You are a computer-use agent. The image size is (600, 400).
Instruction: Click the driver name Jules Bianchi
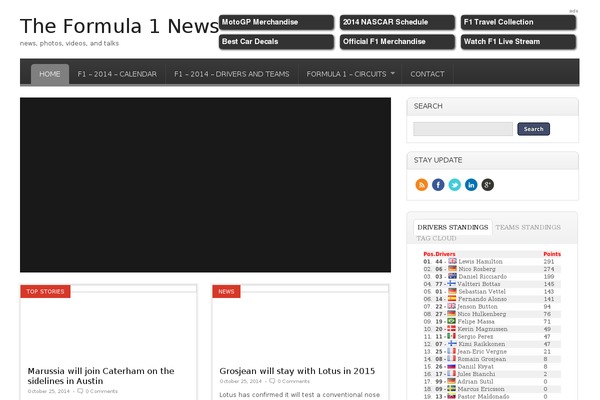tap(476, 374)
